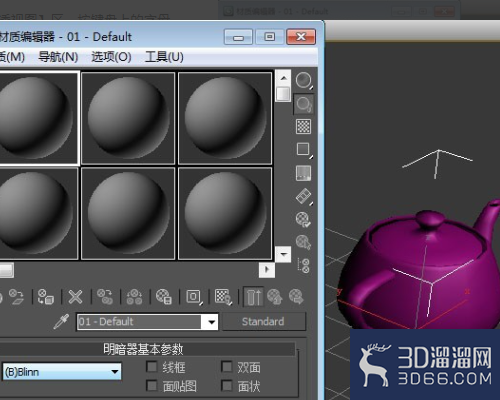This screenshot has height=400, width=500.
Task: Open the 01 - Default name dropdown arrow
Action: point(211,322)
